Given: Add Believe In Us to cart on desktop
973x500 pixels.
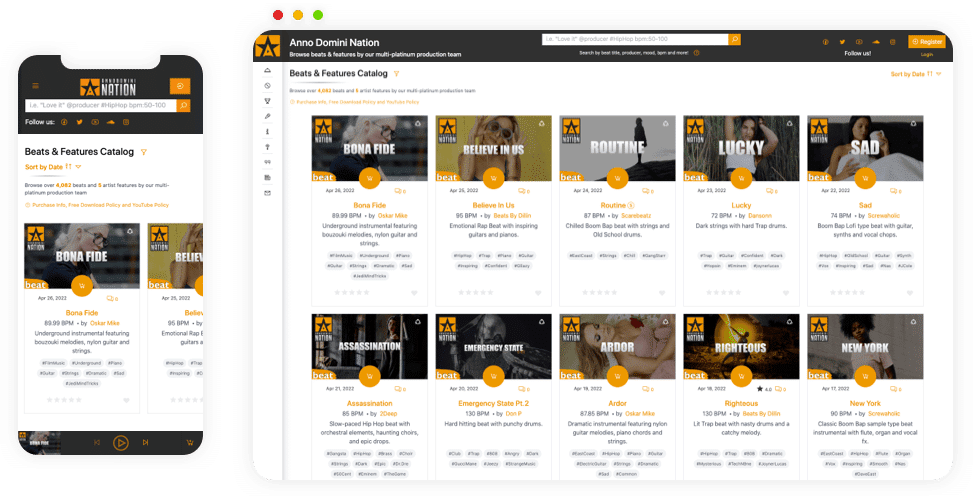Looking at the screenshot, I should click(493, 178).
